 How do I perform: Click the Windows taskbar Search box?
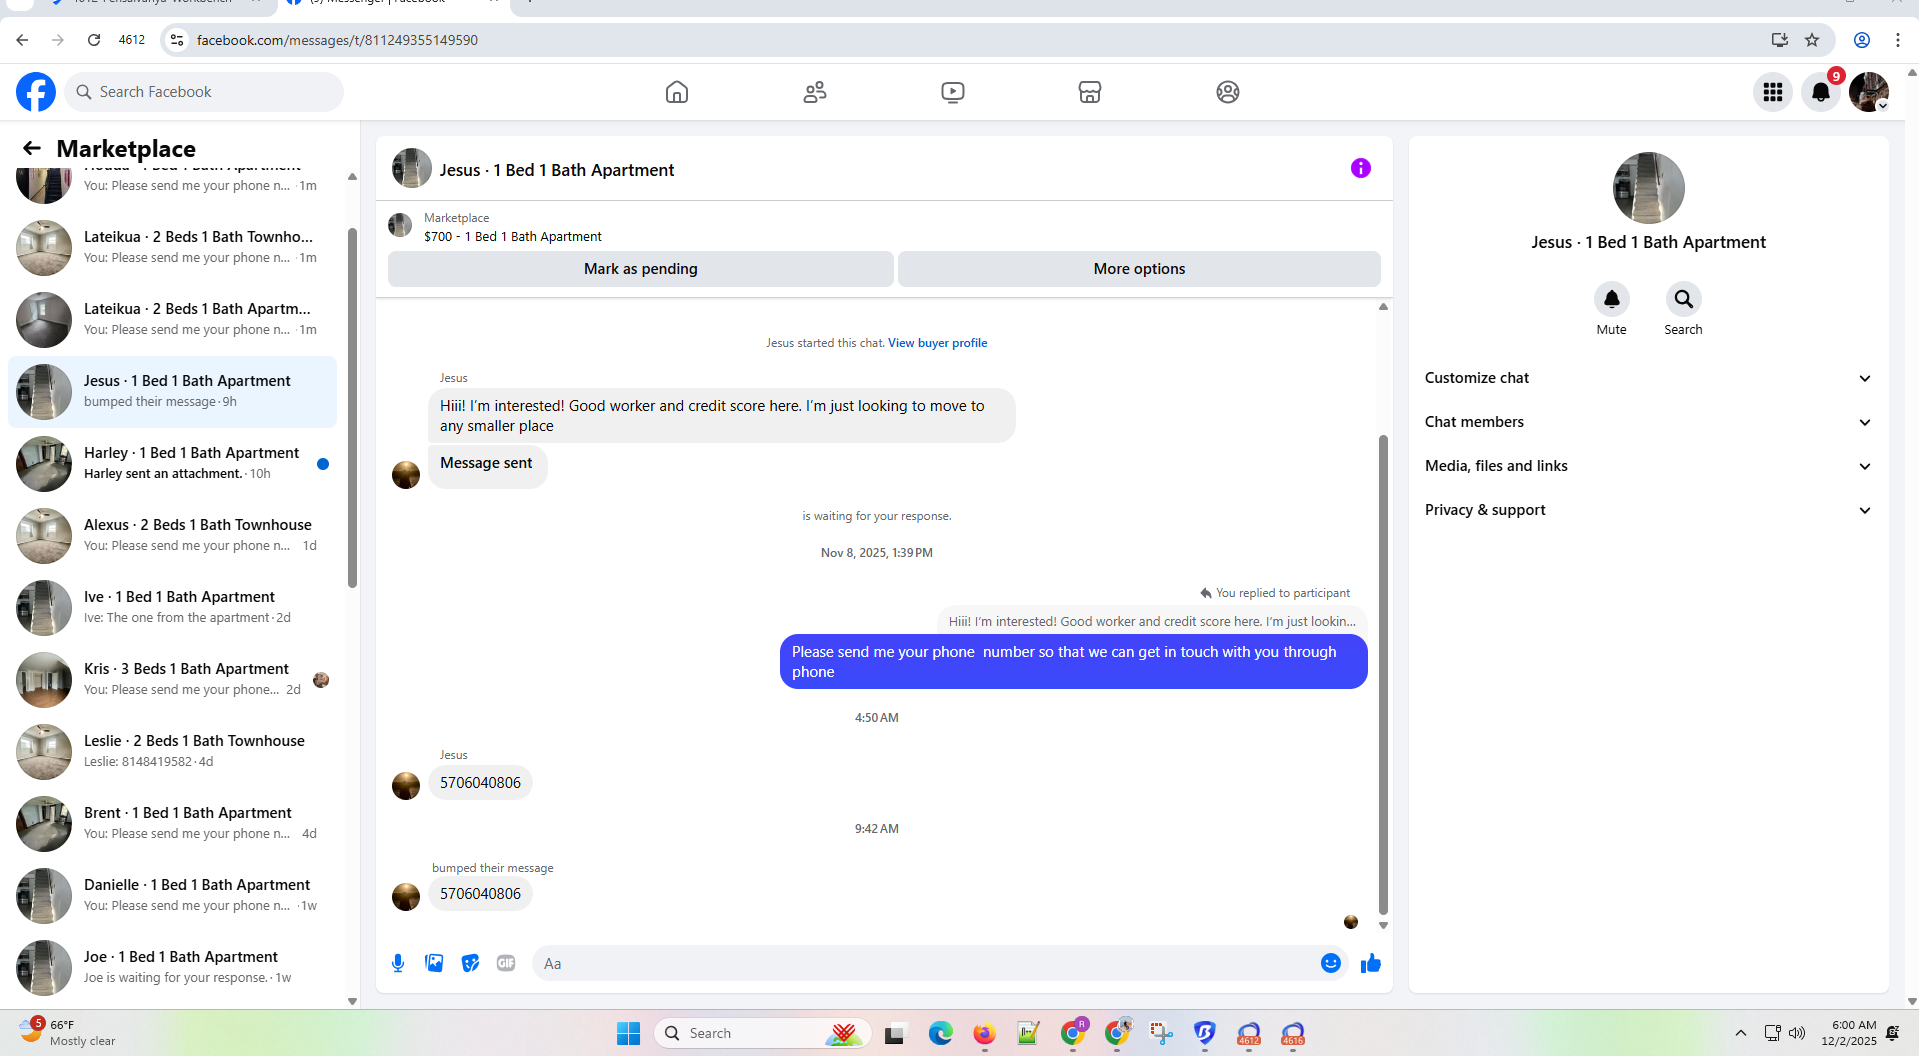(x=762, y=1033)
